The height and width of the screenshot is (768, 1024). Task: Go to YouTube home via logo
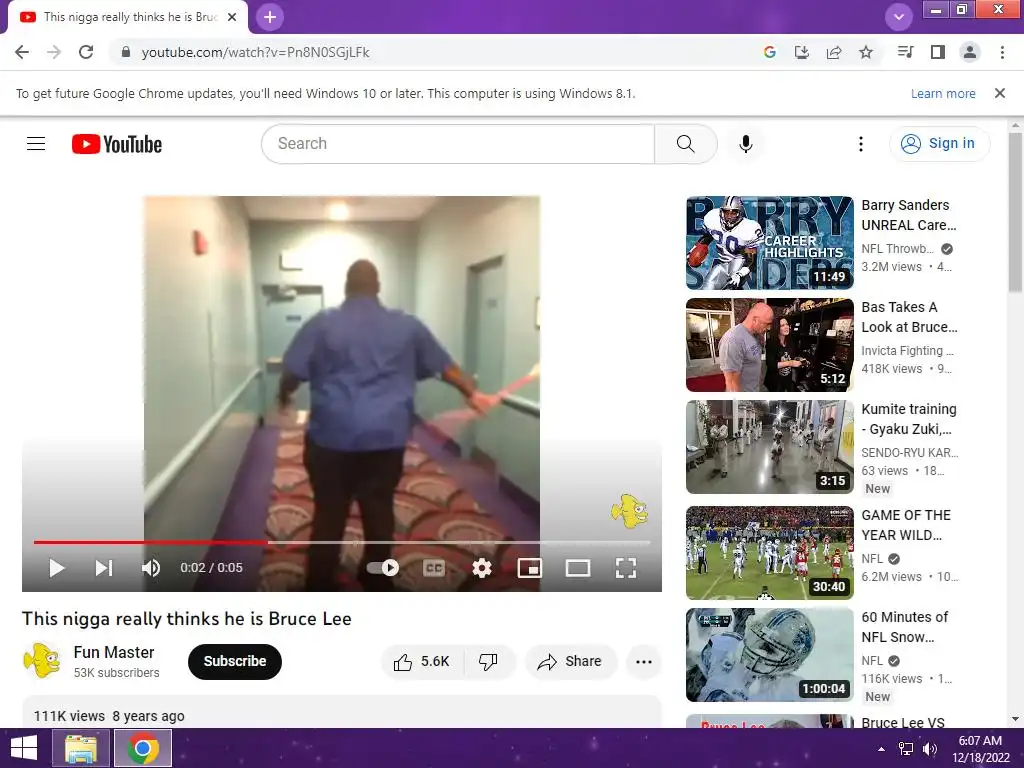point(117,144)
